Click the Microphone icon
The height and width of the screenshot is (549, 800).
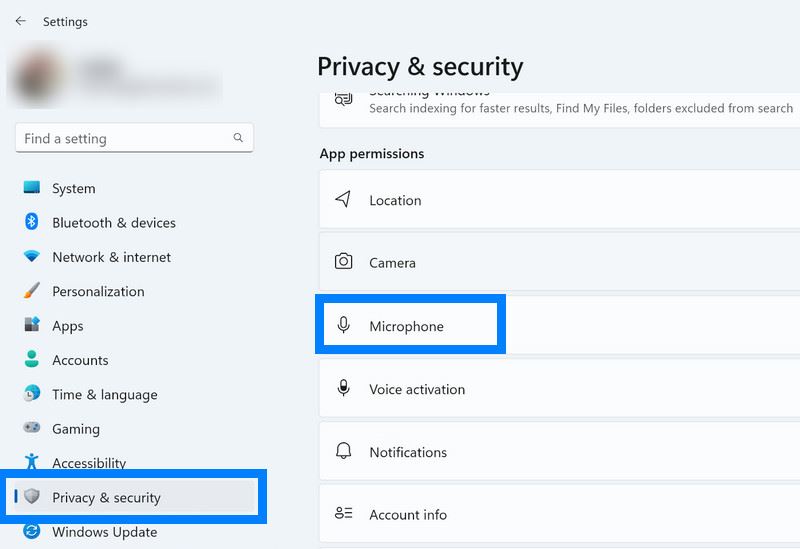[344, 325]
